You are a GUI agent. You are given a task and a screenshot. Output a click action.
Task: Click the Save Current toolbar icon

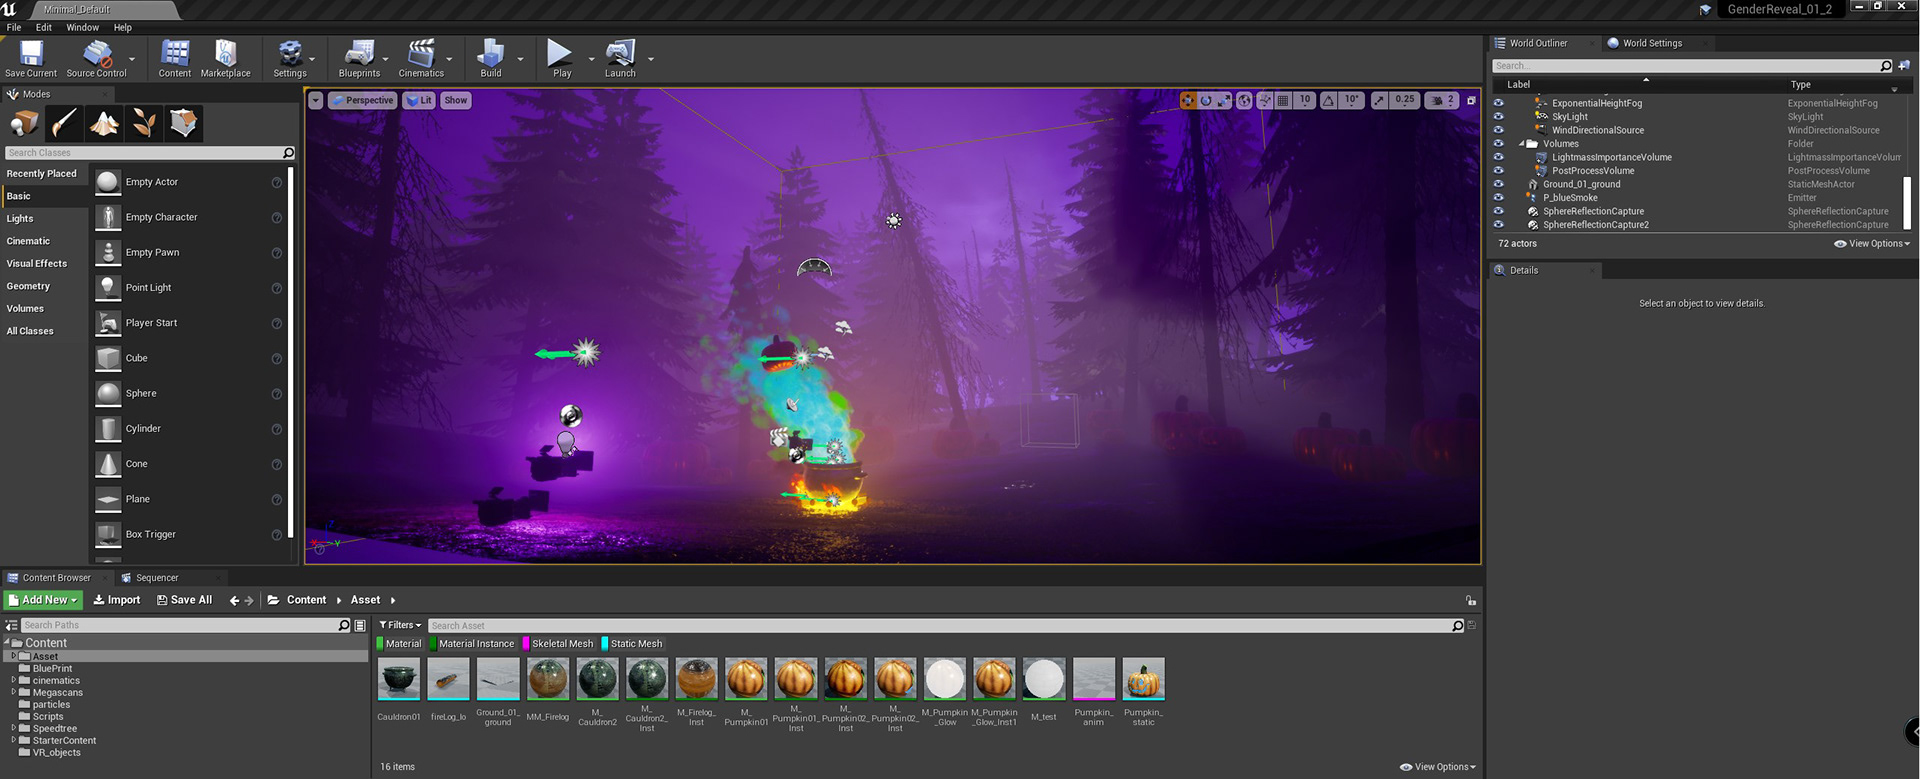31,58
